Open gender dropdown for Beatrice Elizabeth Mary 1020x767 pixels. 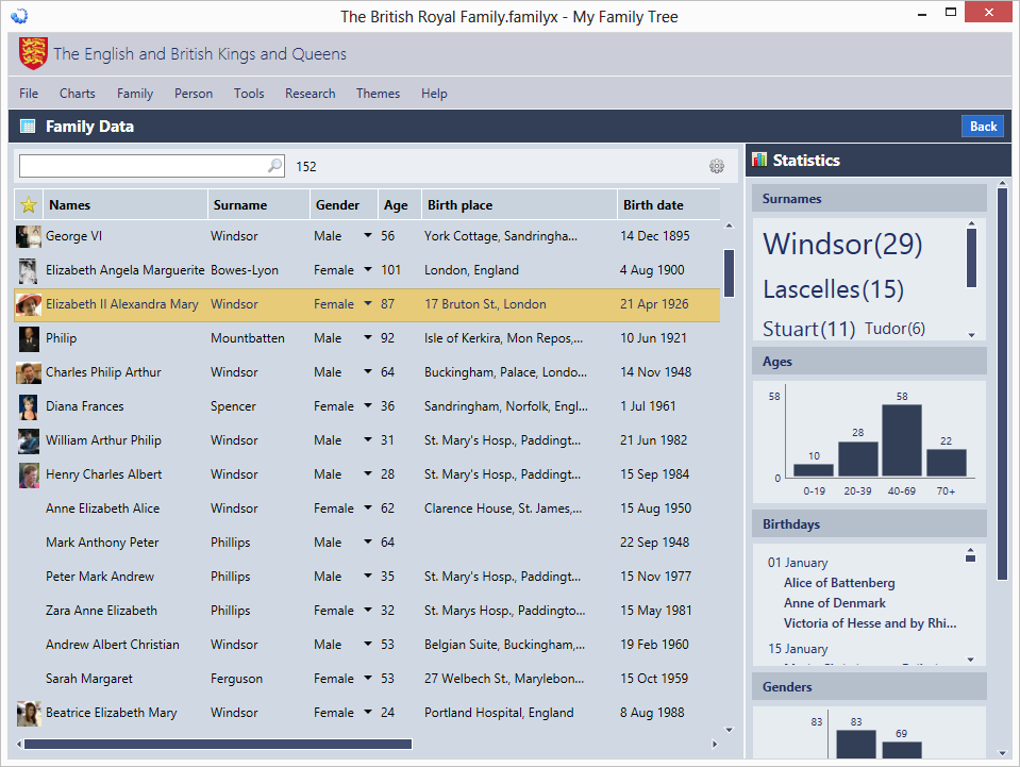click(x=368, y=712)
